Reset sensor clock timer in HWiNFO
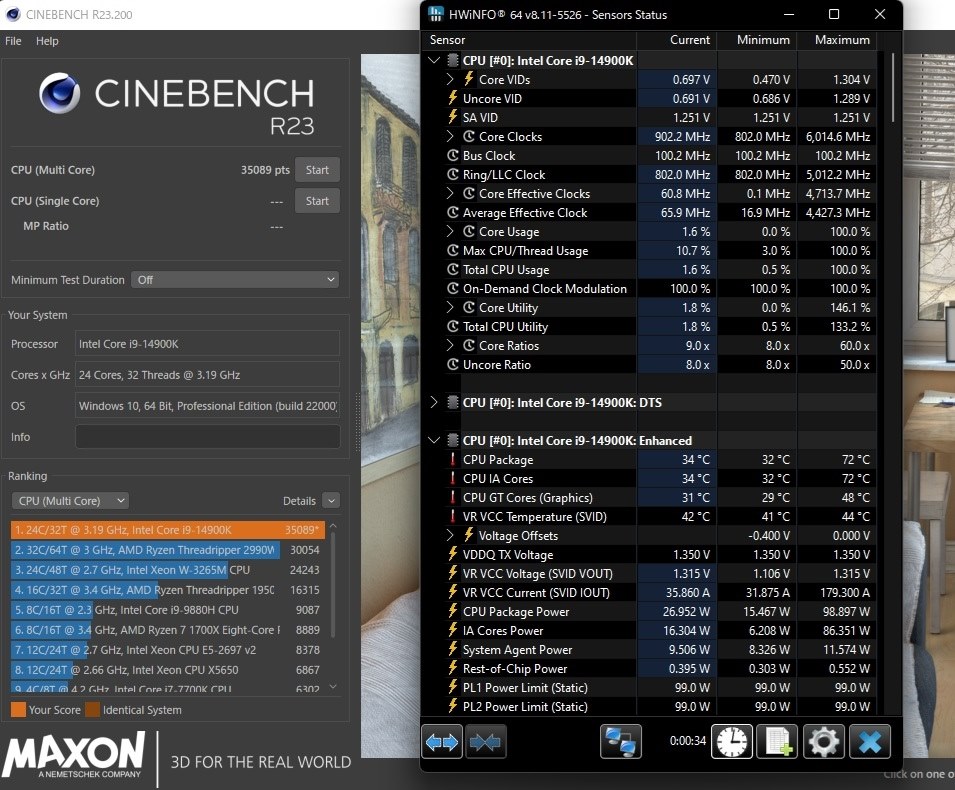Screen dimensions: 955x790 (x=731, y=741)
